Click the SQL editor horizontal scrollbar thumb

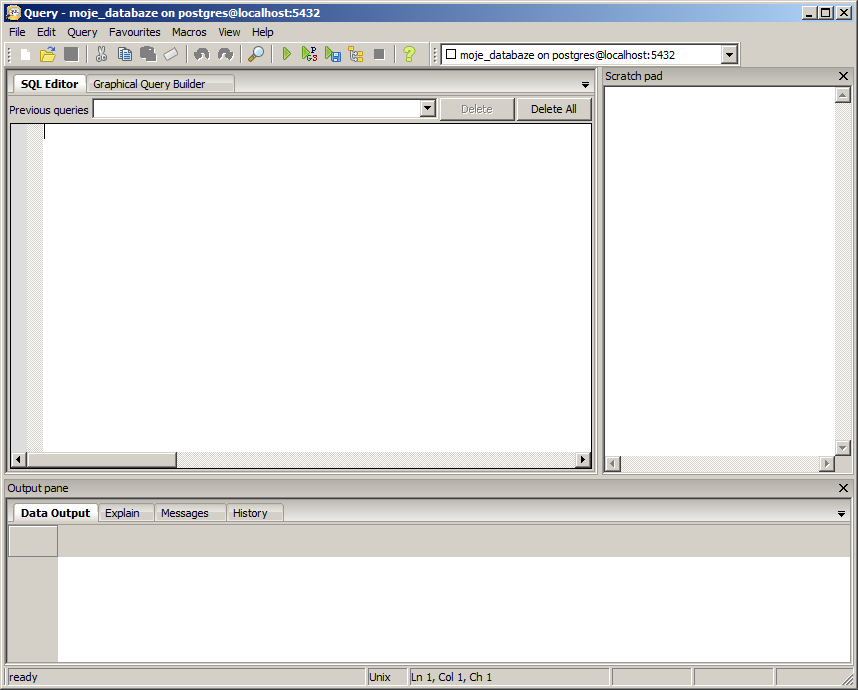pos(102,460)
